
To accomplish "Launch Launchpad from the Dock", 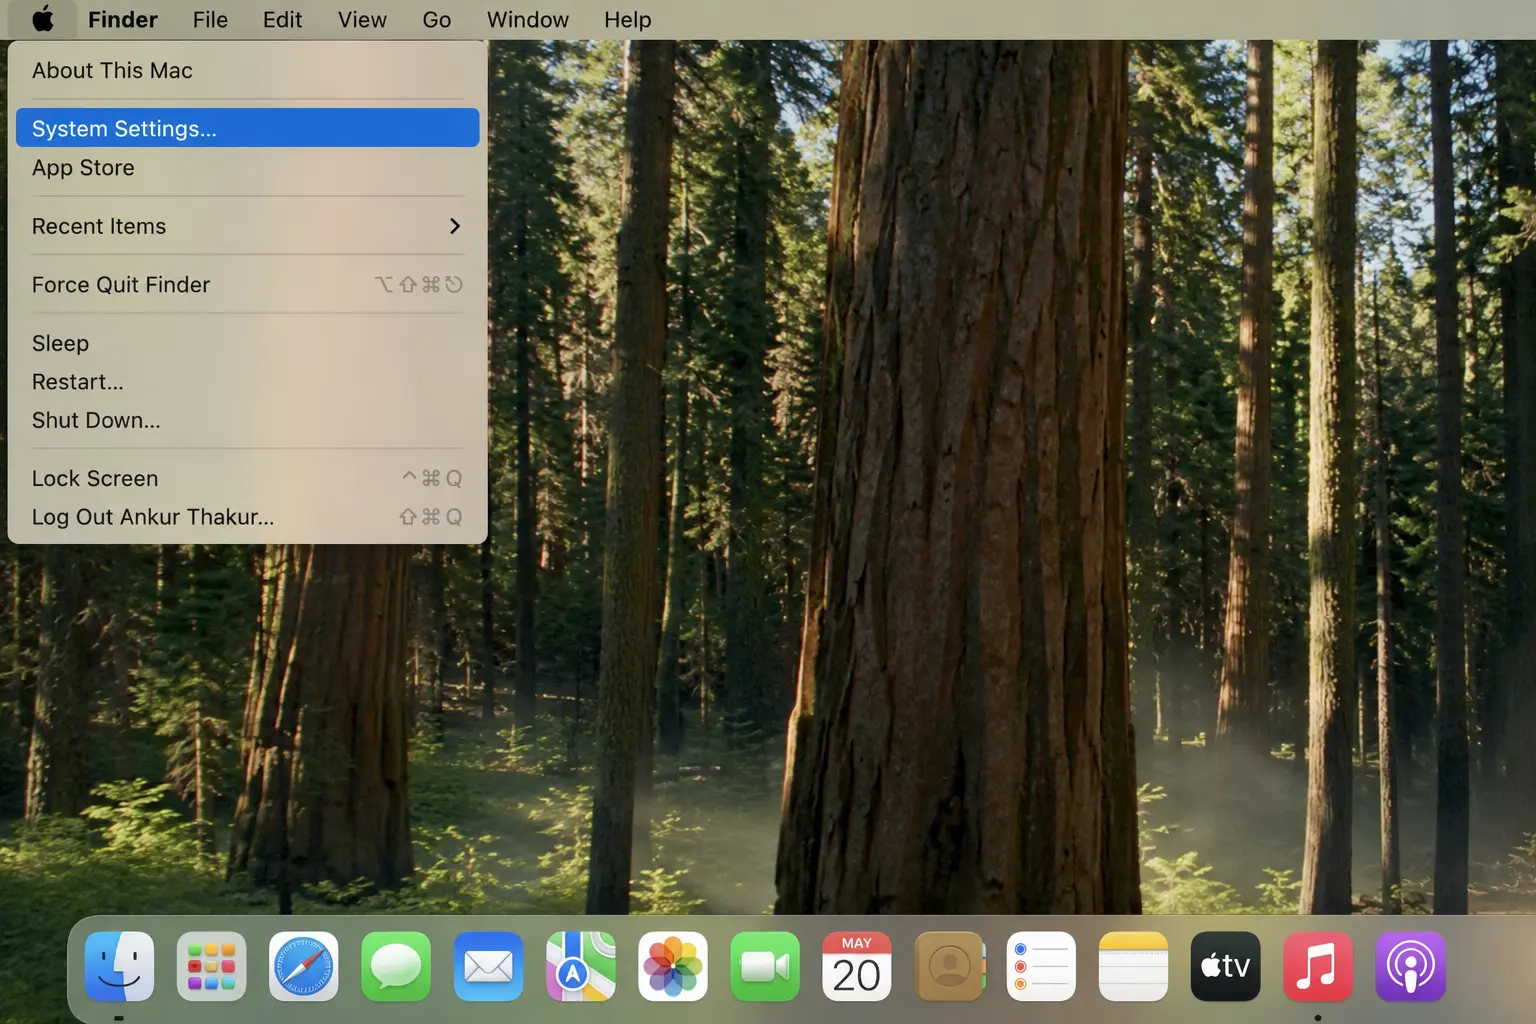I will pyautogui.click(x=211, y=966).
